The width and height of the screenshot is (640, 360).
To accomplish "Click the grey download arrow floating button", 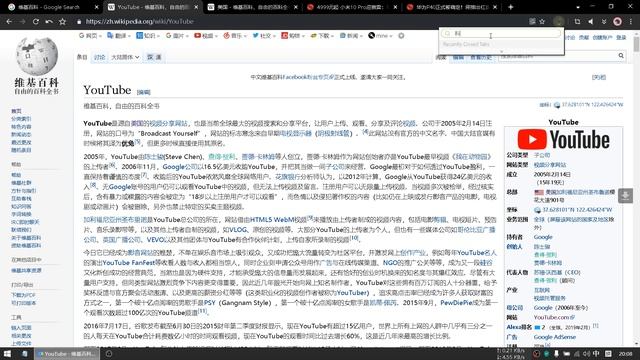I will tap(625, 196).
